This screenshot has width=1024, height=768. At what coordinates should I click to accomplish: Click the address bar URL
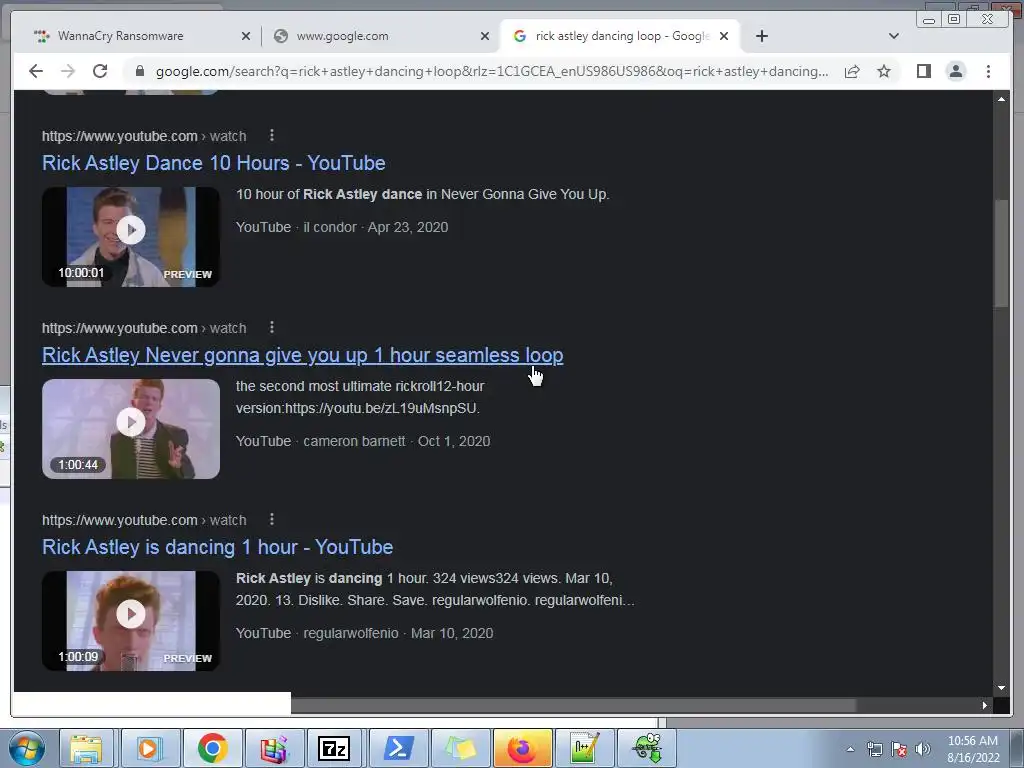click(x=492, y=71)
